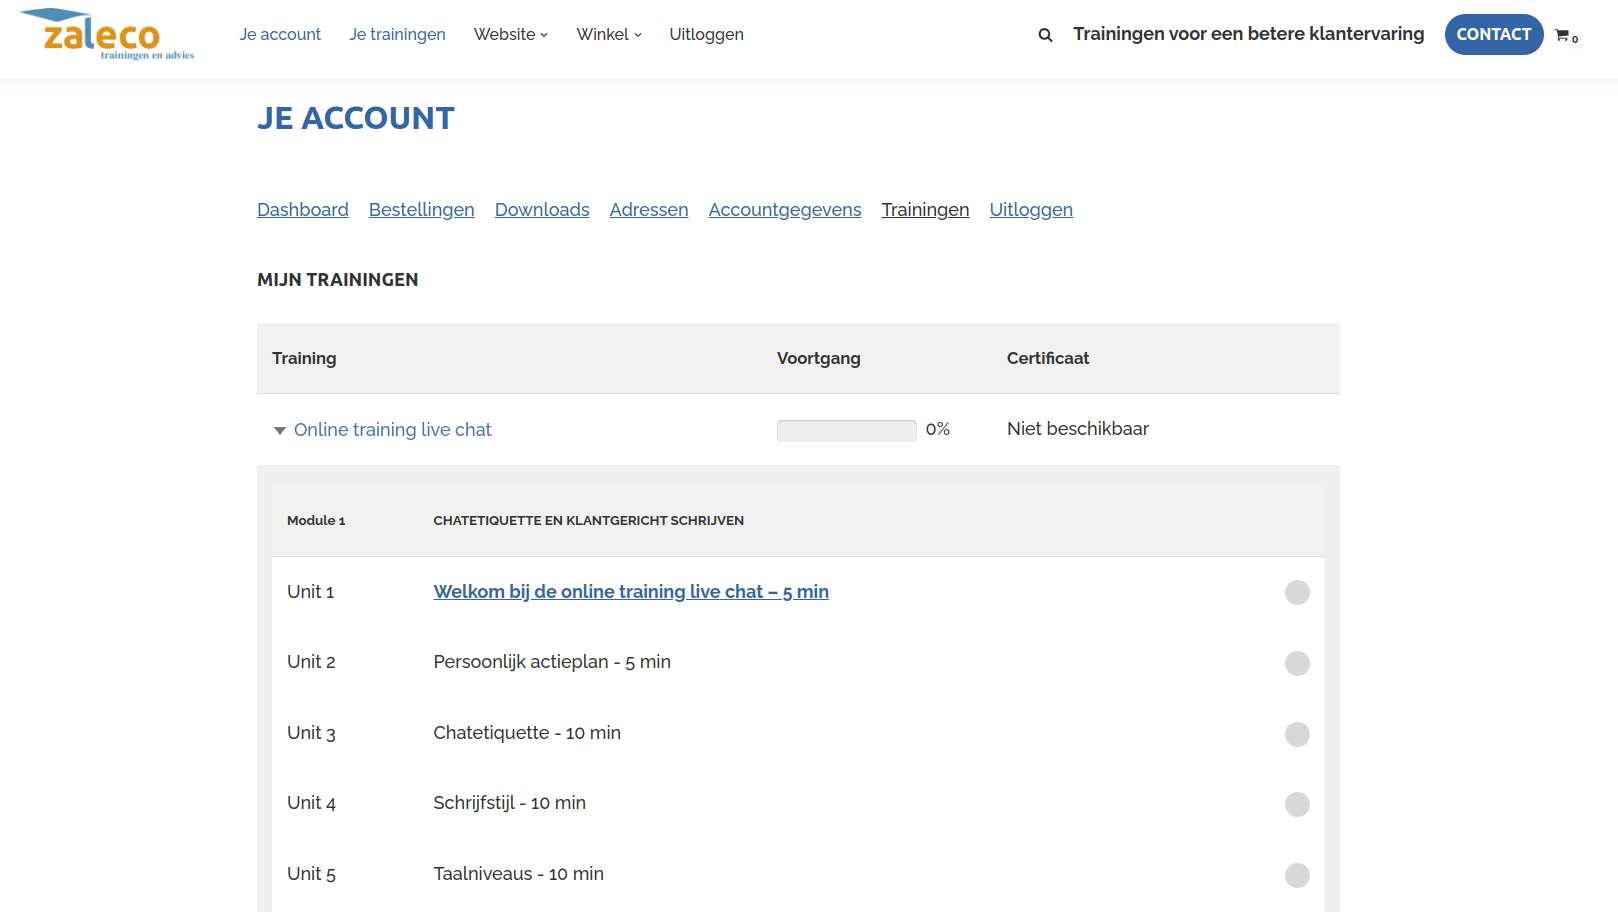
Task: Open the search magnifier icon
Action: click(x=1045, y=35)
